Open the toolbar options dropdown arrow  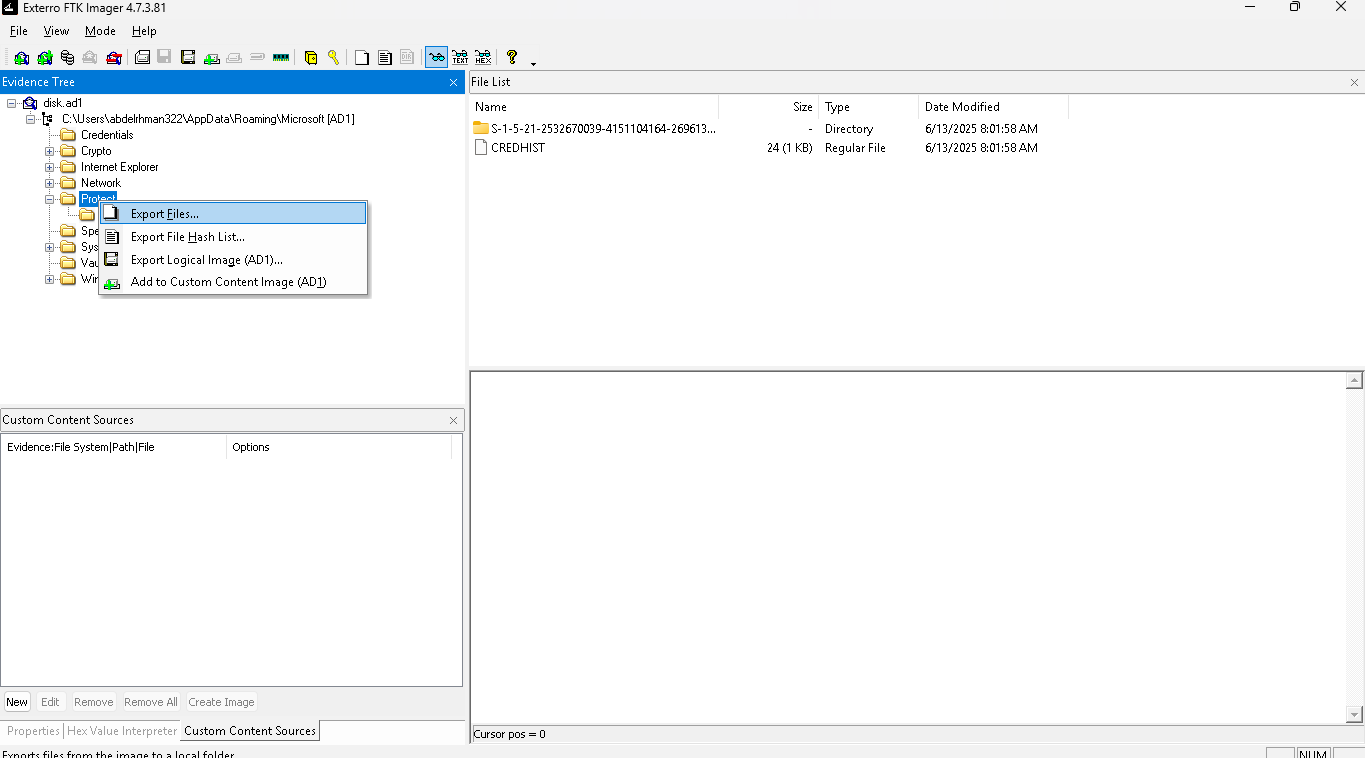534,63
